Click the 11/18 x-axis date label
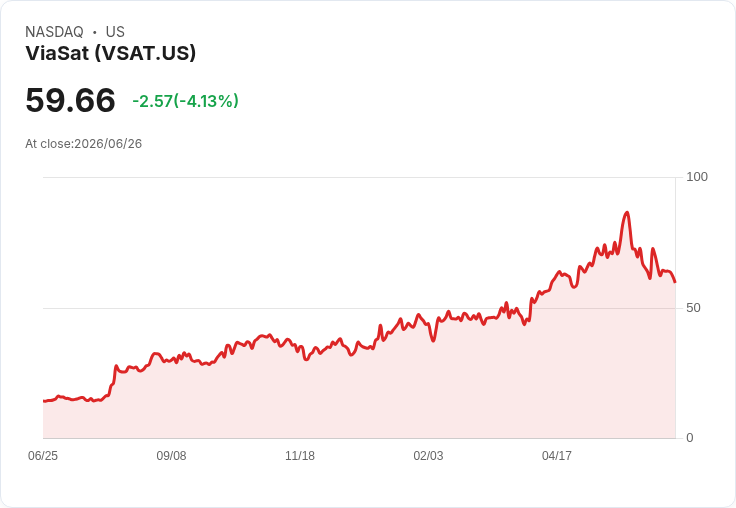 pyautogui.click(x=300, y=455)
